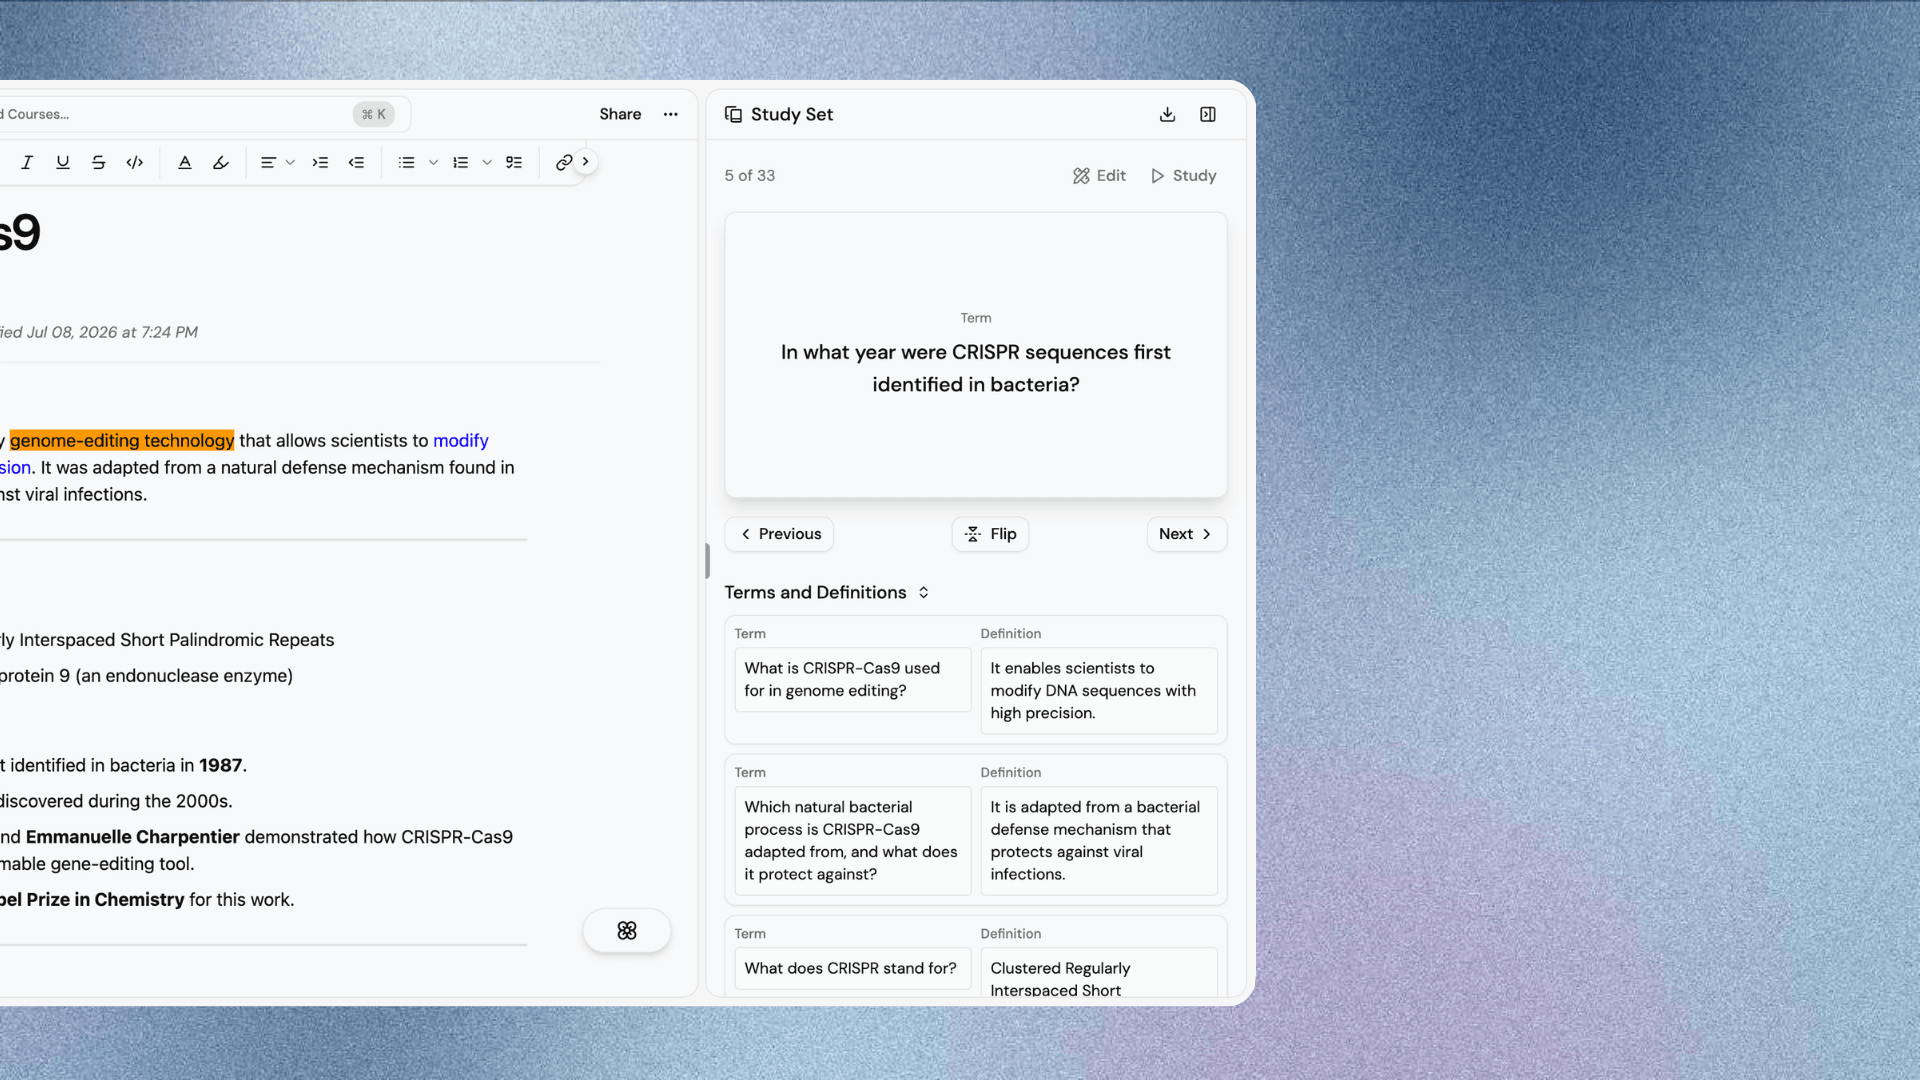This screenshot has width=1920, height=1080.
Task: Select term 'Which natural bacterial process is CRISPR-Cas9 adapted from'
Action: [853, 840]
